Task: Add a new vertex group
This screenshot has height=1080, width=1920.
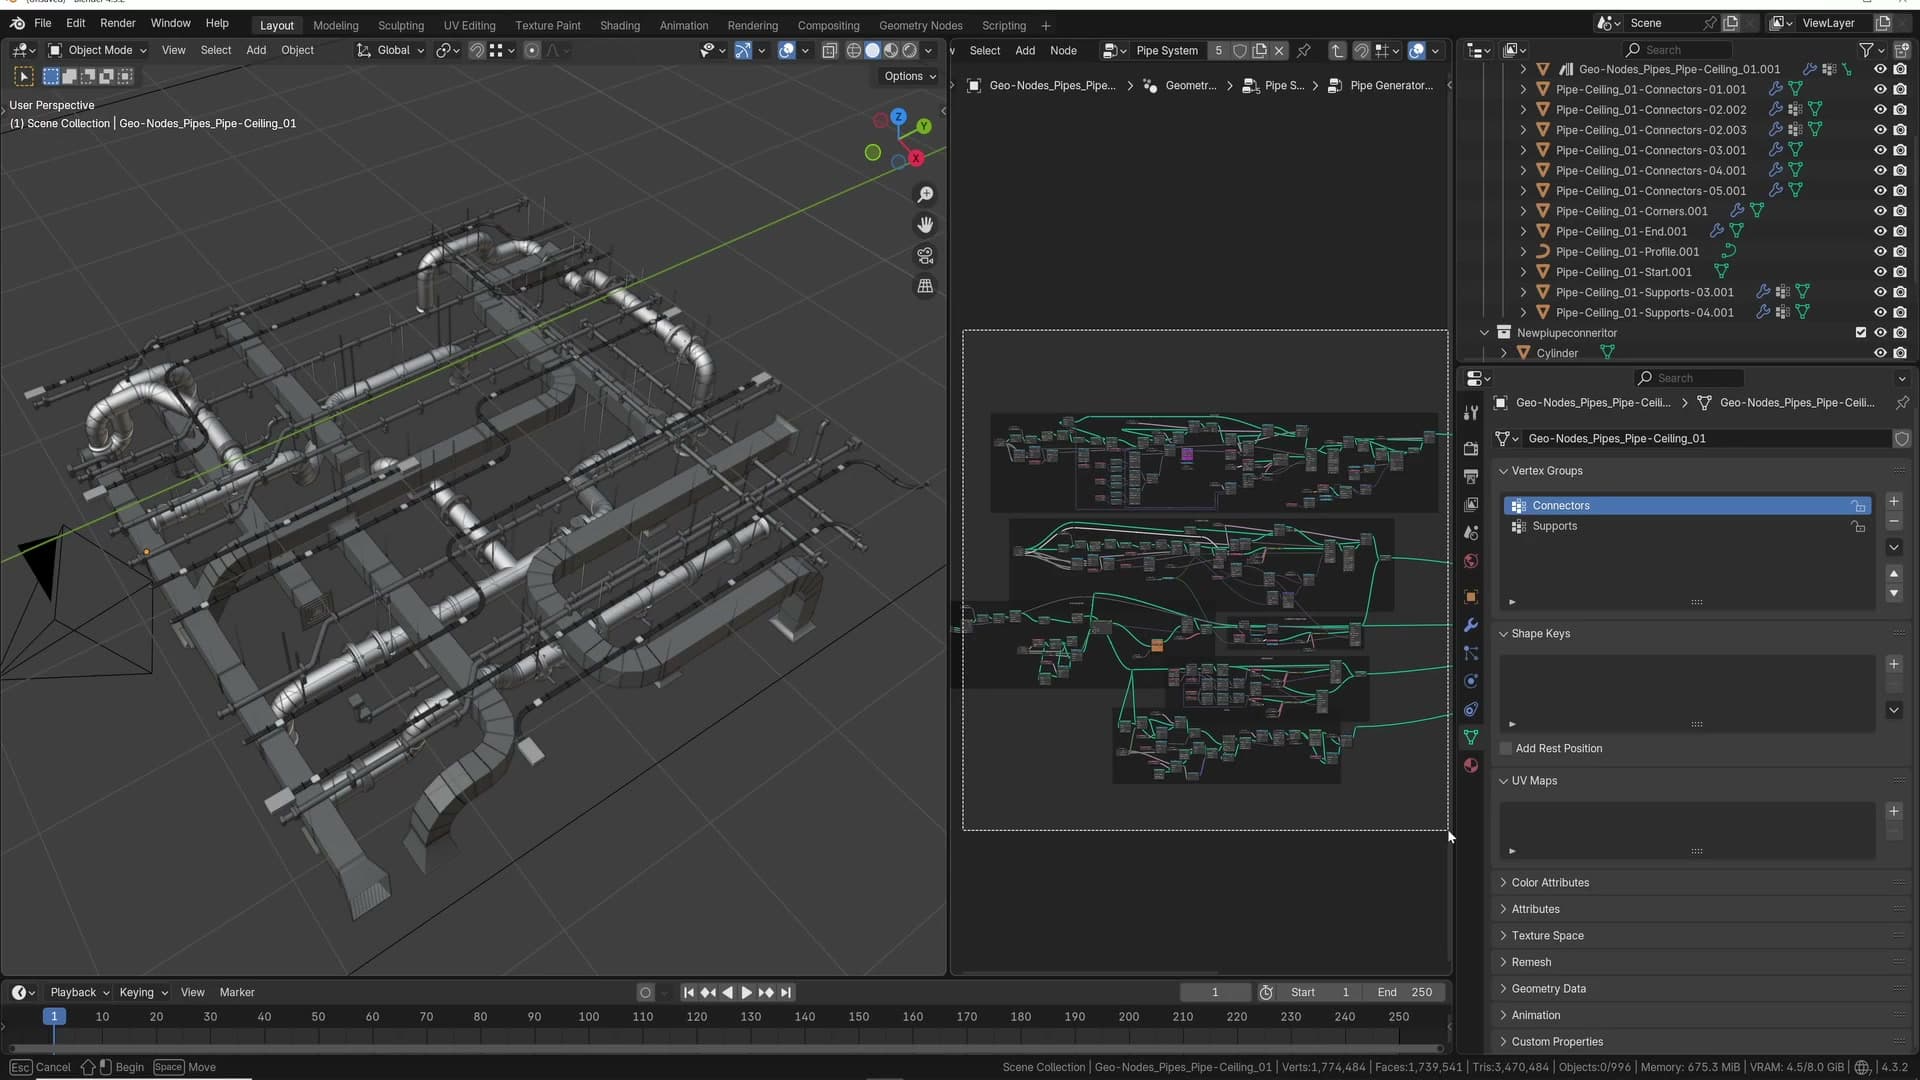Action: pyautogui.click(x=1894, y=501)
